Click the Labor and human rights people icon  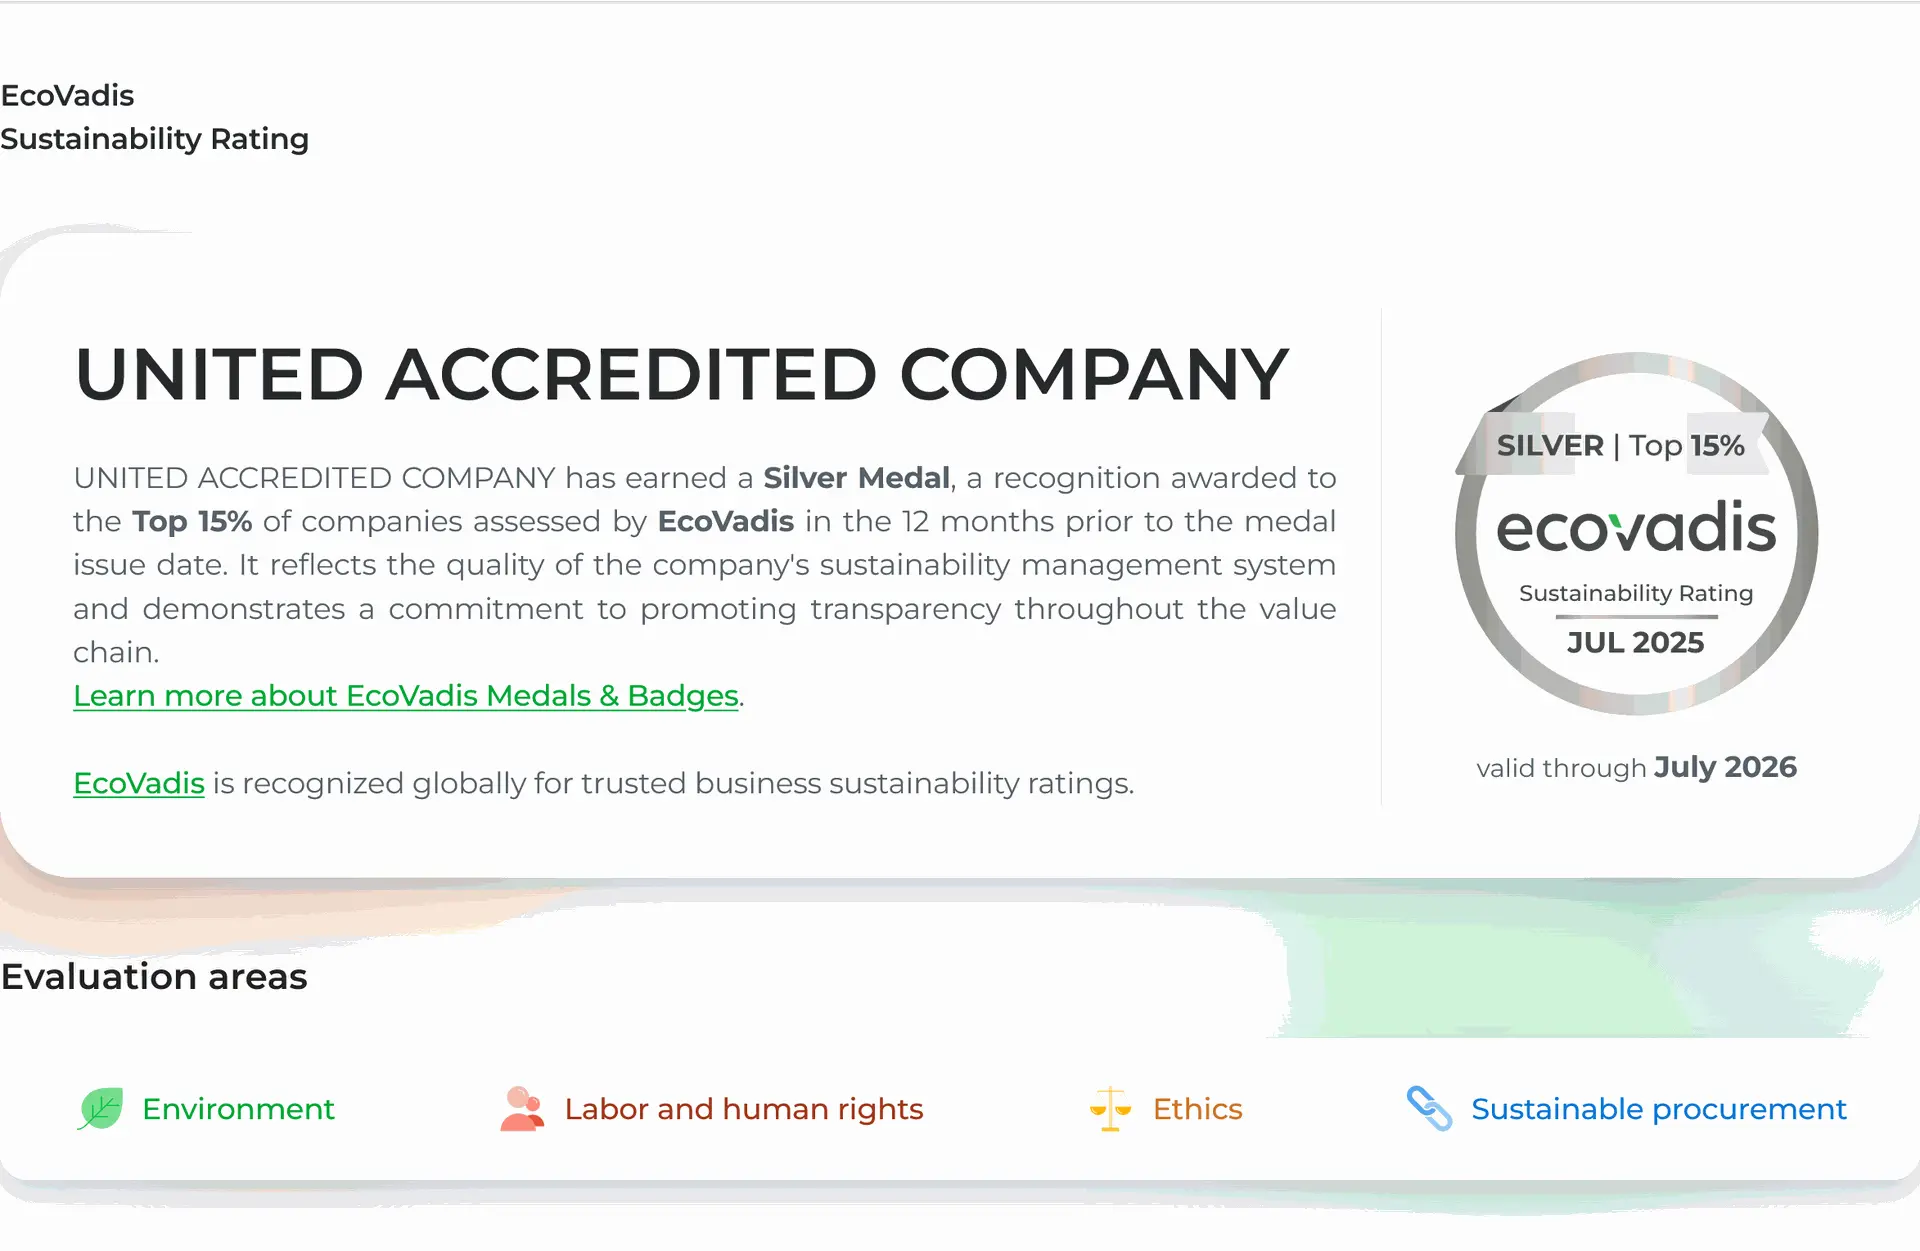(x=522, y=1109)
